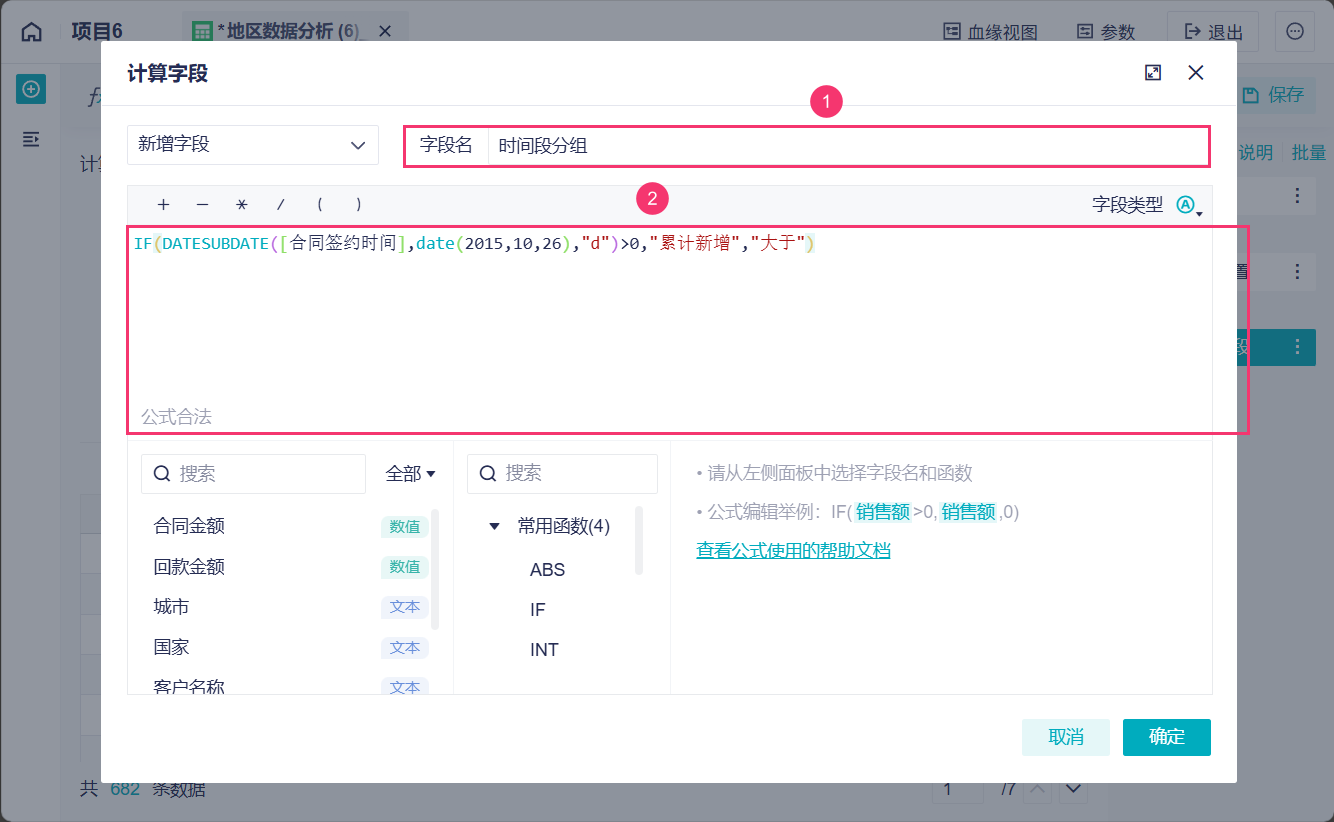This screenshot has width=1334, height=822.
Task: Insert the plus operator from formula toolbar
Action: tap(162, 204)
